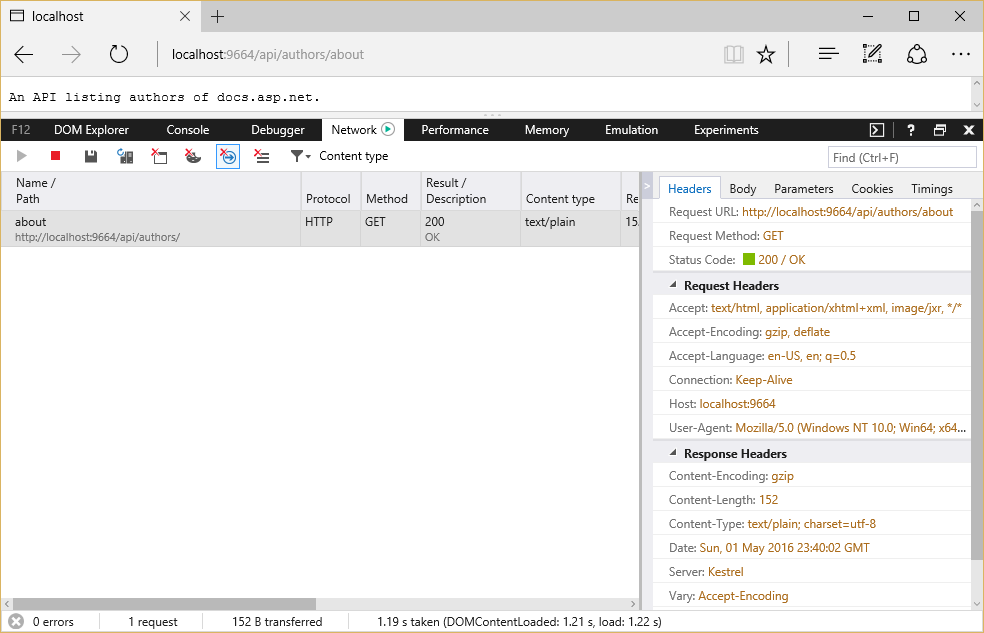Share the page with the share icon
Image resolution: width=984 pixels, height=633 pixels.
point(917,54)
